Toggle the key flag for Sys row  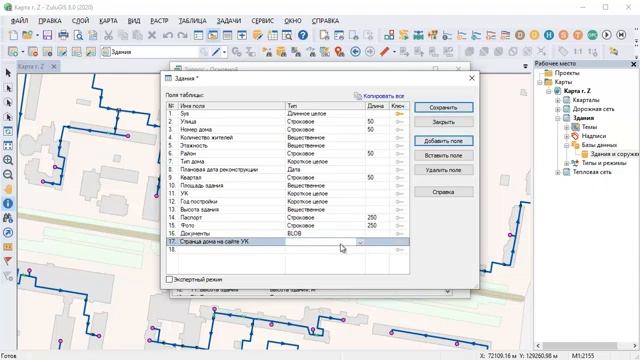pos(399,113)
